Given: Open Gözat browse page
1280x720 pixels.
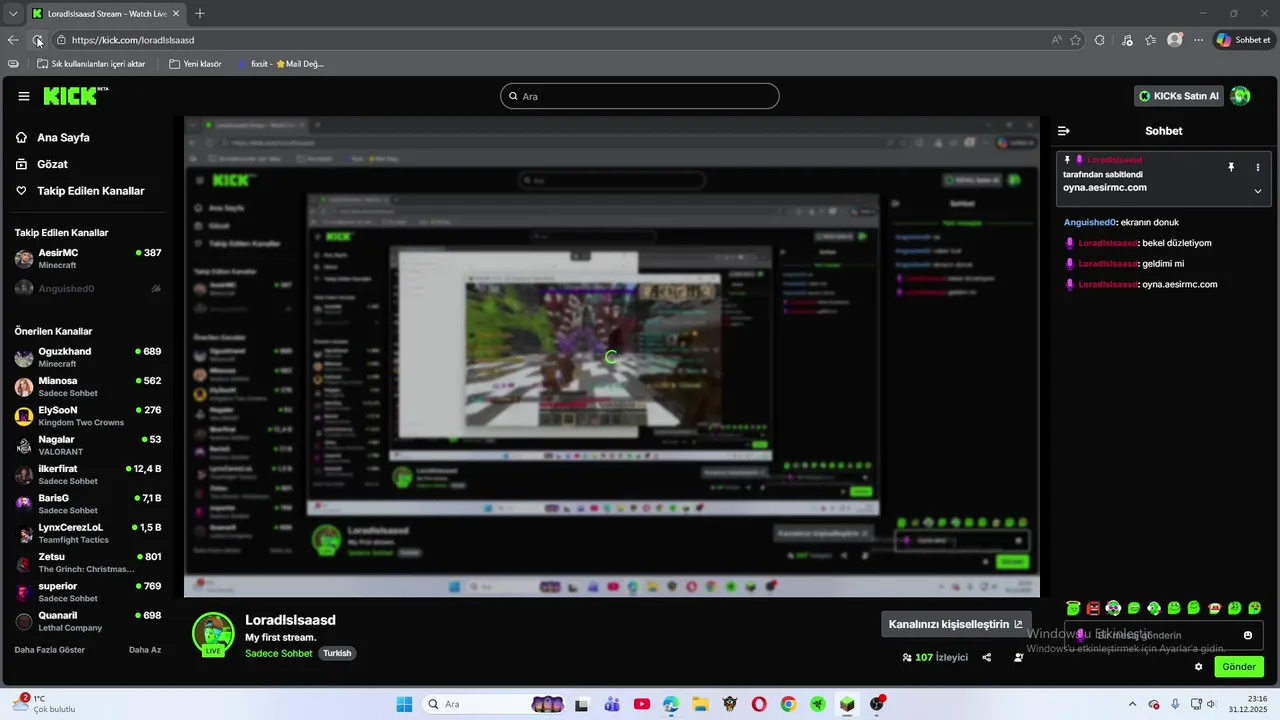Looking at the screenshot, I should click(52, 164).
